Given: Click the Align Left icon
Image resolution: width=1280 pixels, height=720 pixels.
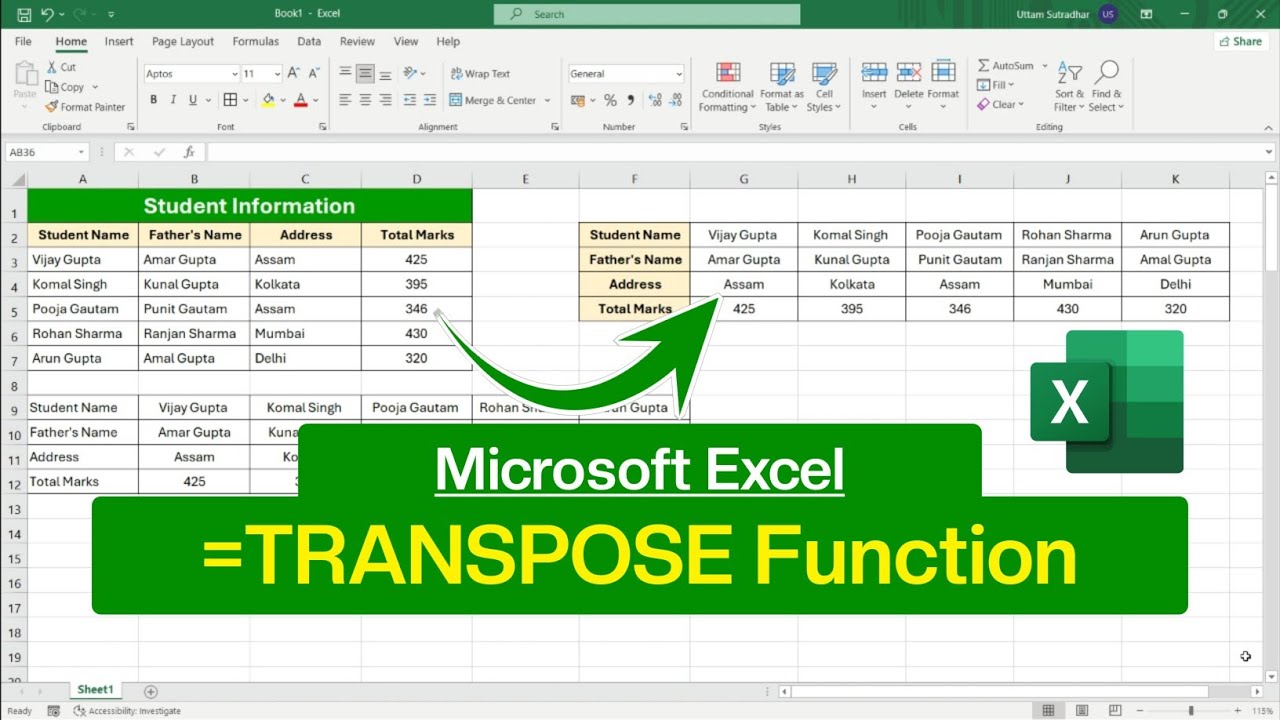Looking at the screenshot, I should (x=345, y=100).
